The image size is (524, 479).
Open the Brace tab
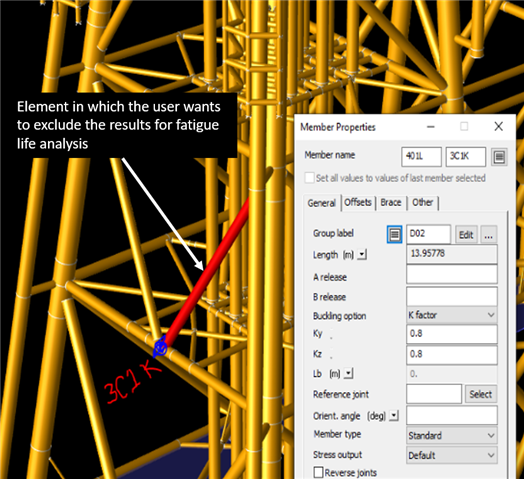(x=391, y=203)
